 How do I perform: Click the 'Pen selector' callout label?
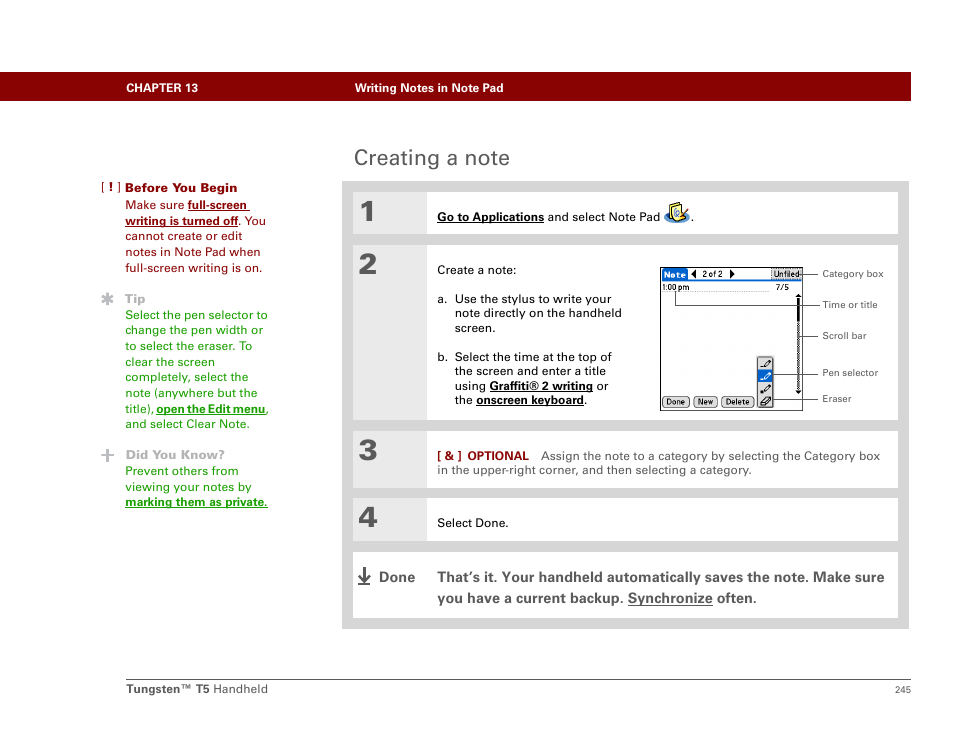850,373
